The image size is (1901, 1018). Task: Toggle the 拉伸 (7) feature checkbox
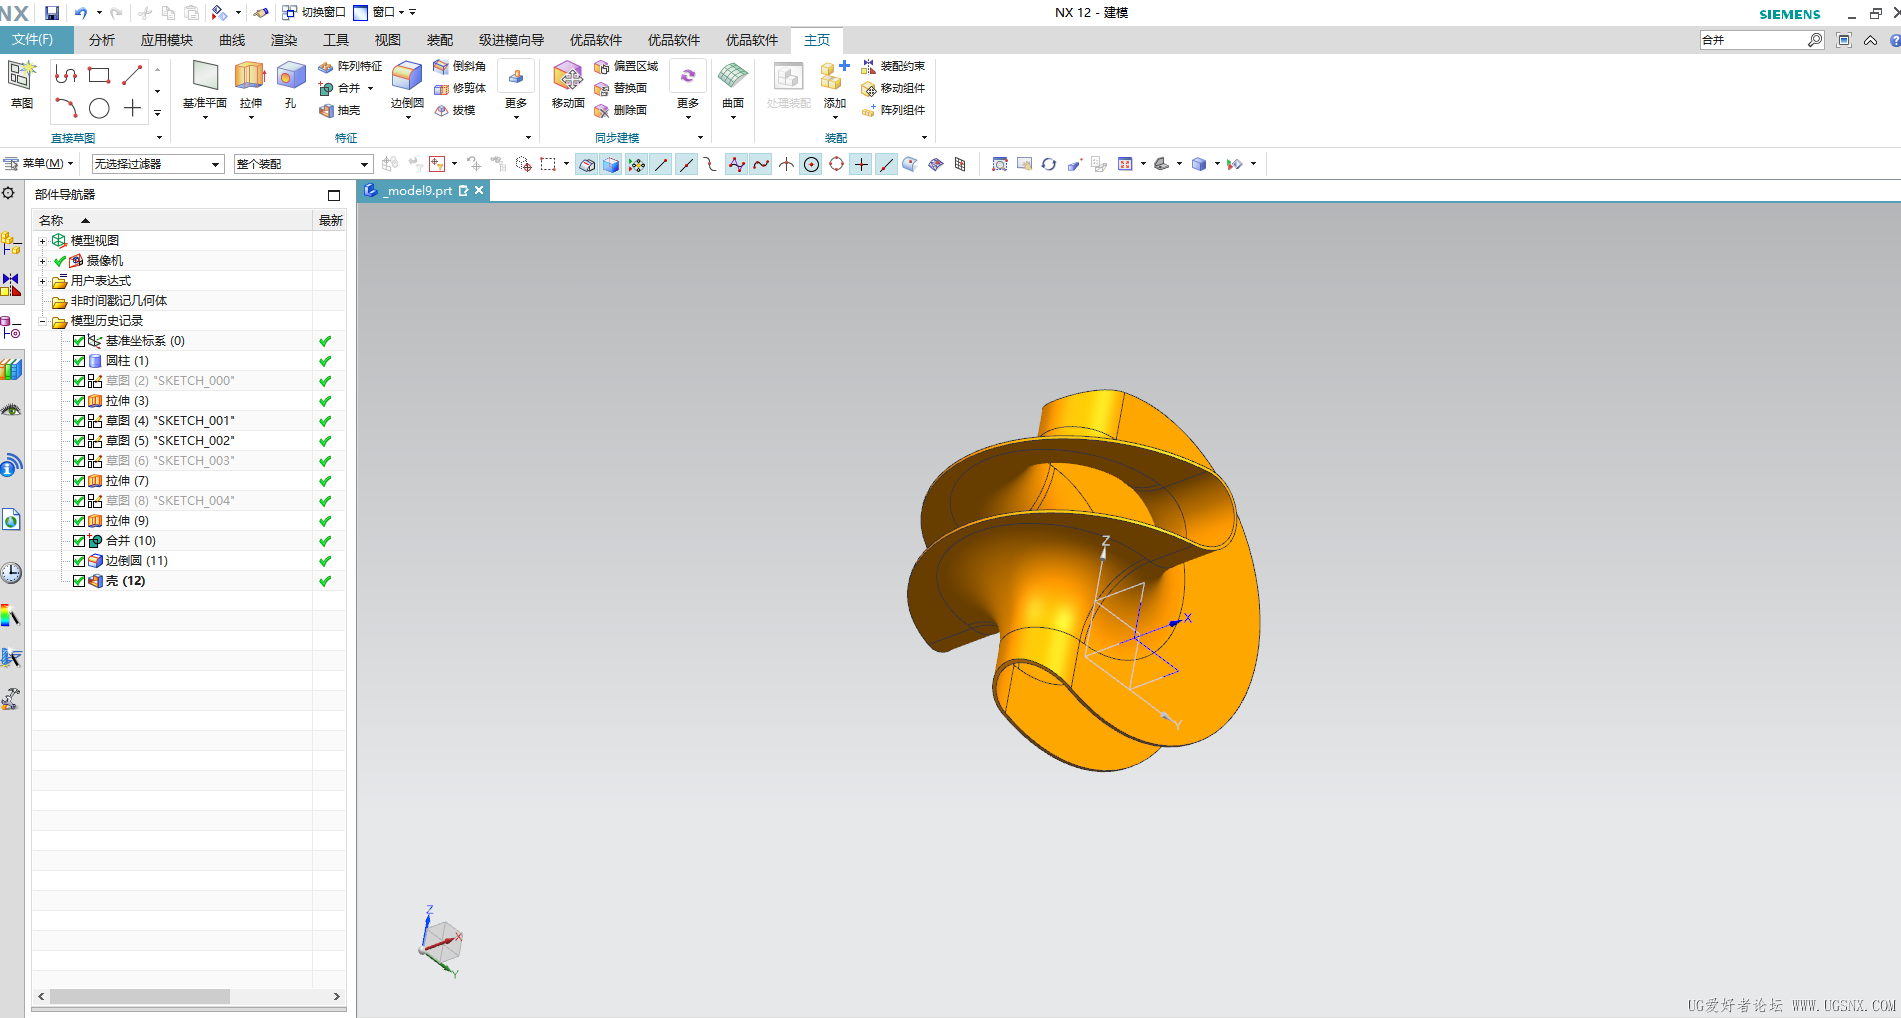(79, 481)
